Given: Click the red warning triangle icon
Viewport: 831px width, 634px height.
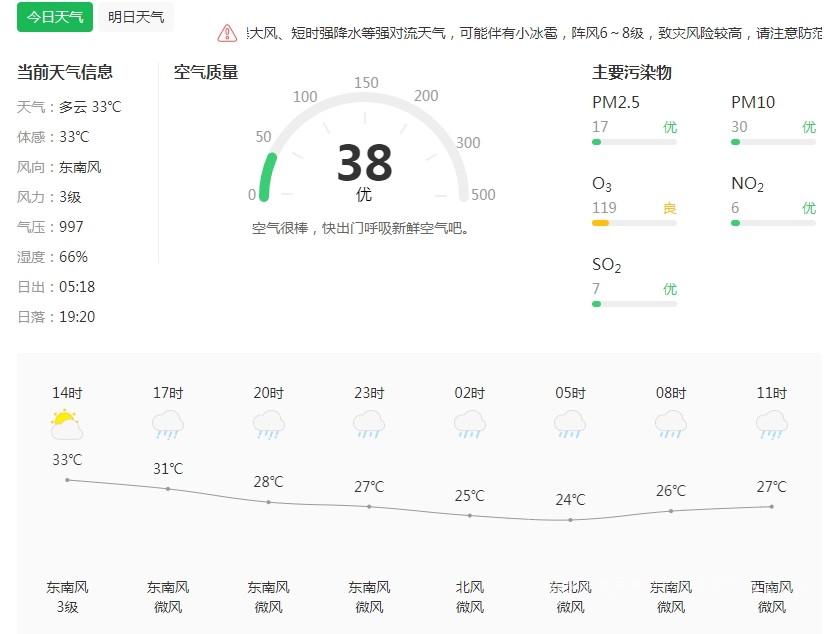Looking at the screenshot, I should click(x=227, y=33).
